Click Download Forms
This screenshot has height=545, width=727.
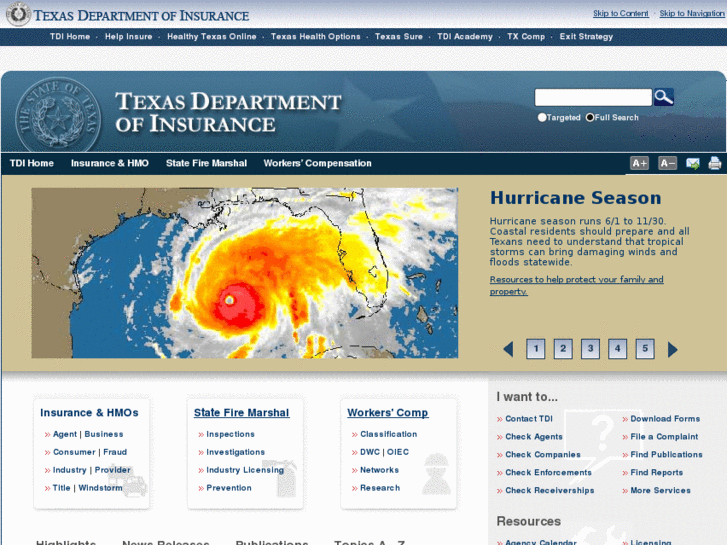pos(665,418)
